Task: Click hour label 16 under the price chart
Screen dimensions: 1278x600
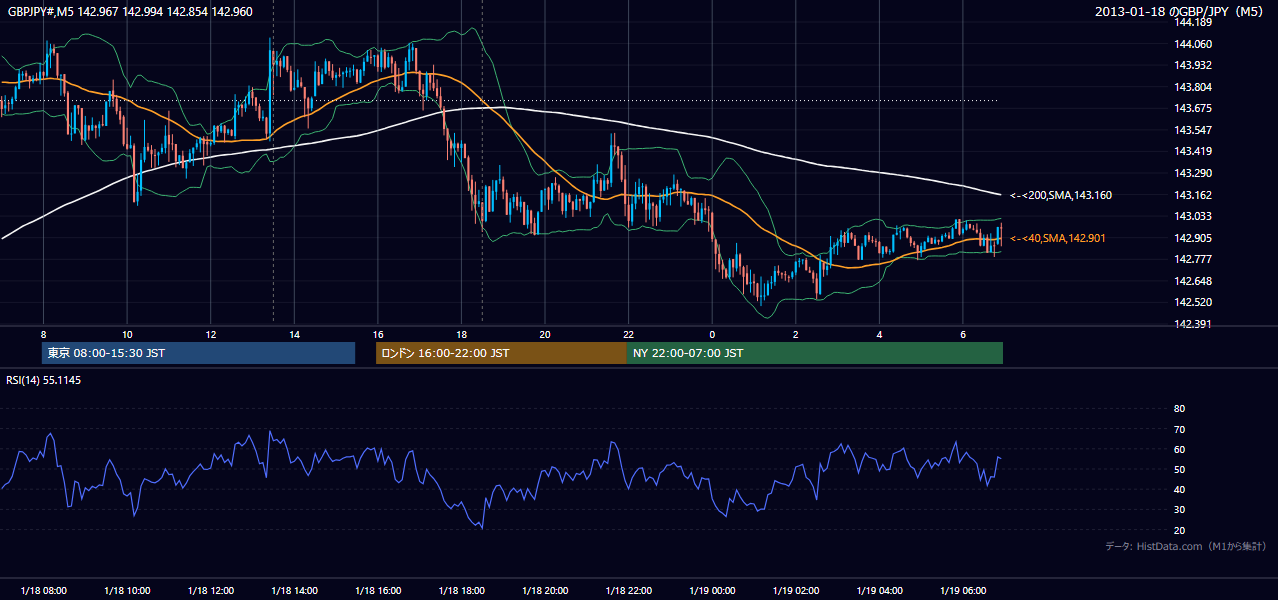Action: 377,334
